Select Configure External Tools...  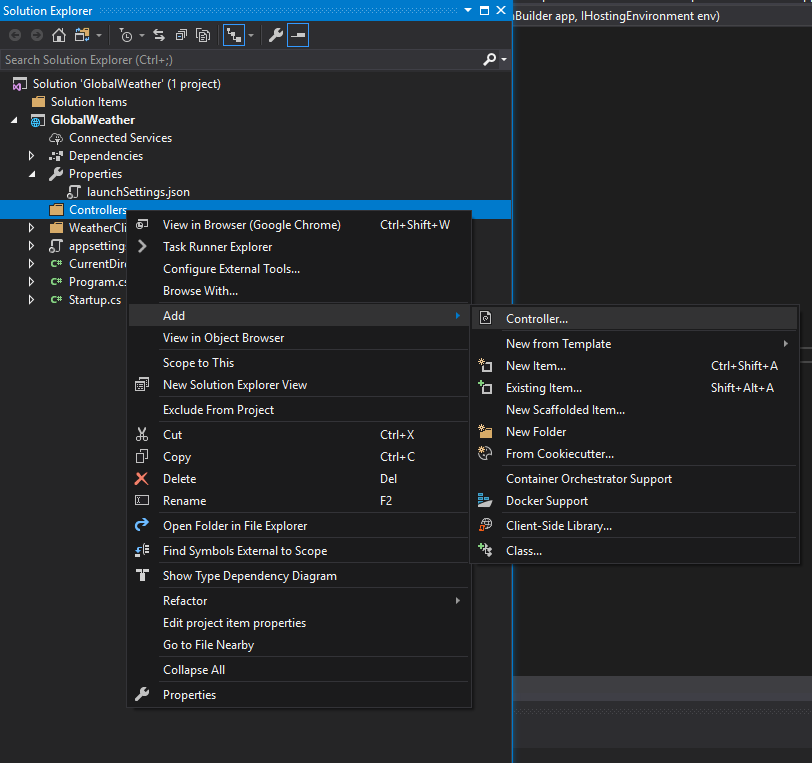point(299,269)
